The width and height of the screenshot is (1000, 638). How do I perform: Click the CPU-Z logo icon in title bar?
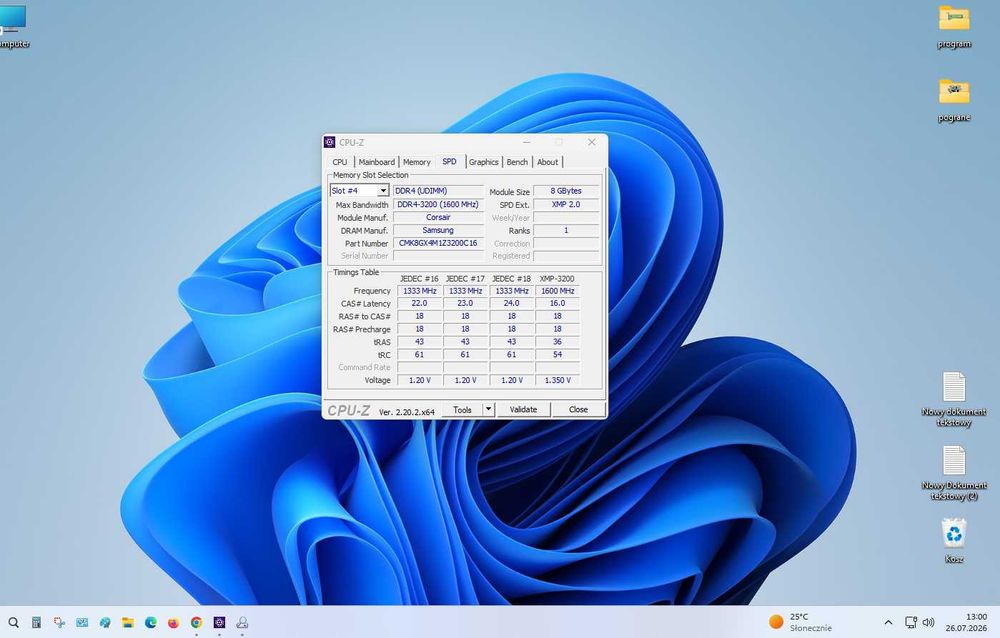330,142
